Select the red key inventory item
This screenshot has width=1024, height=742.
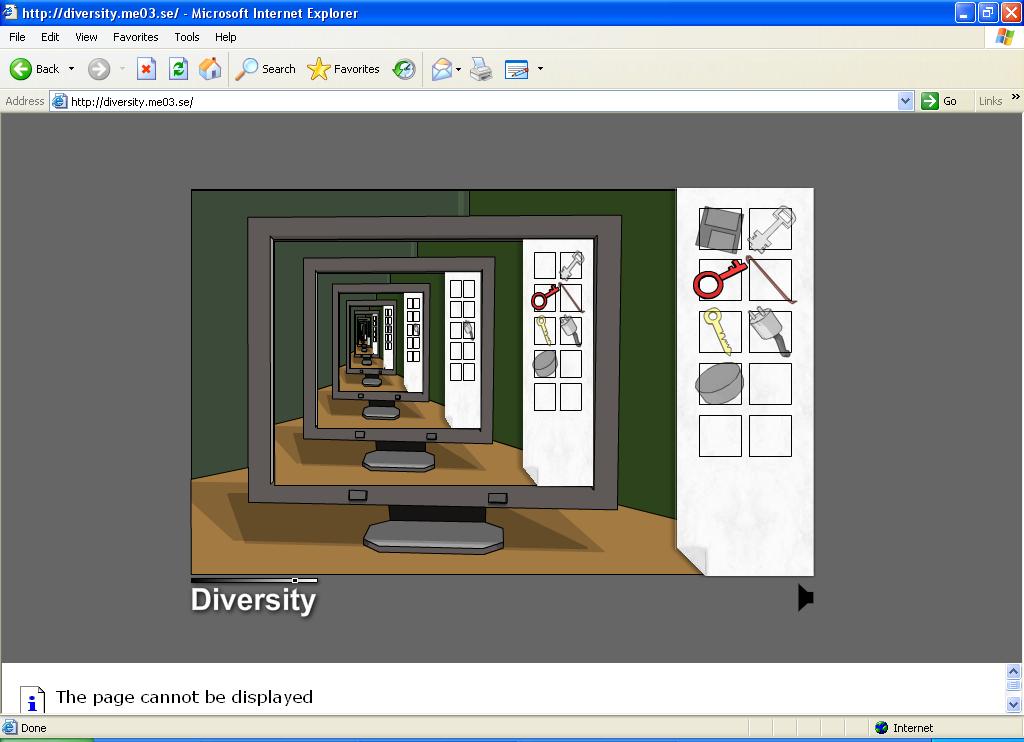(x=720, y=280)
